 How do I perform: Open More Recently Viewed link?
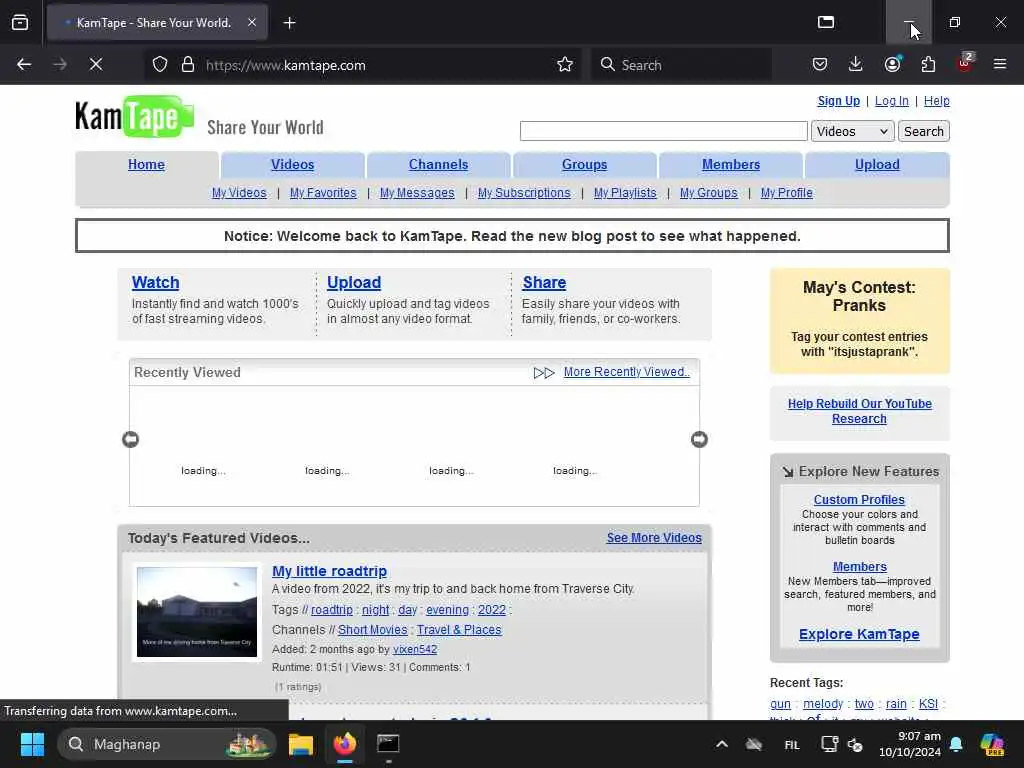point(626,372)
